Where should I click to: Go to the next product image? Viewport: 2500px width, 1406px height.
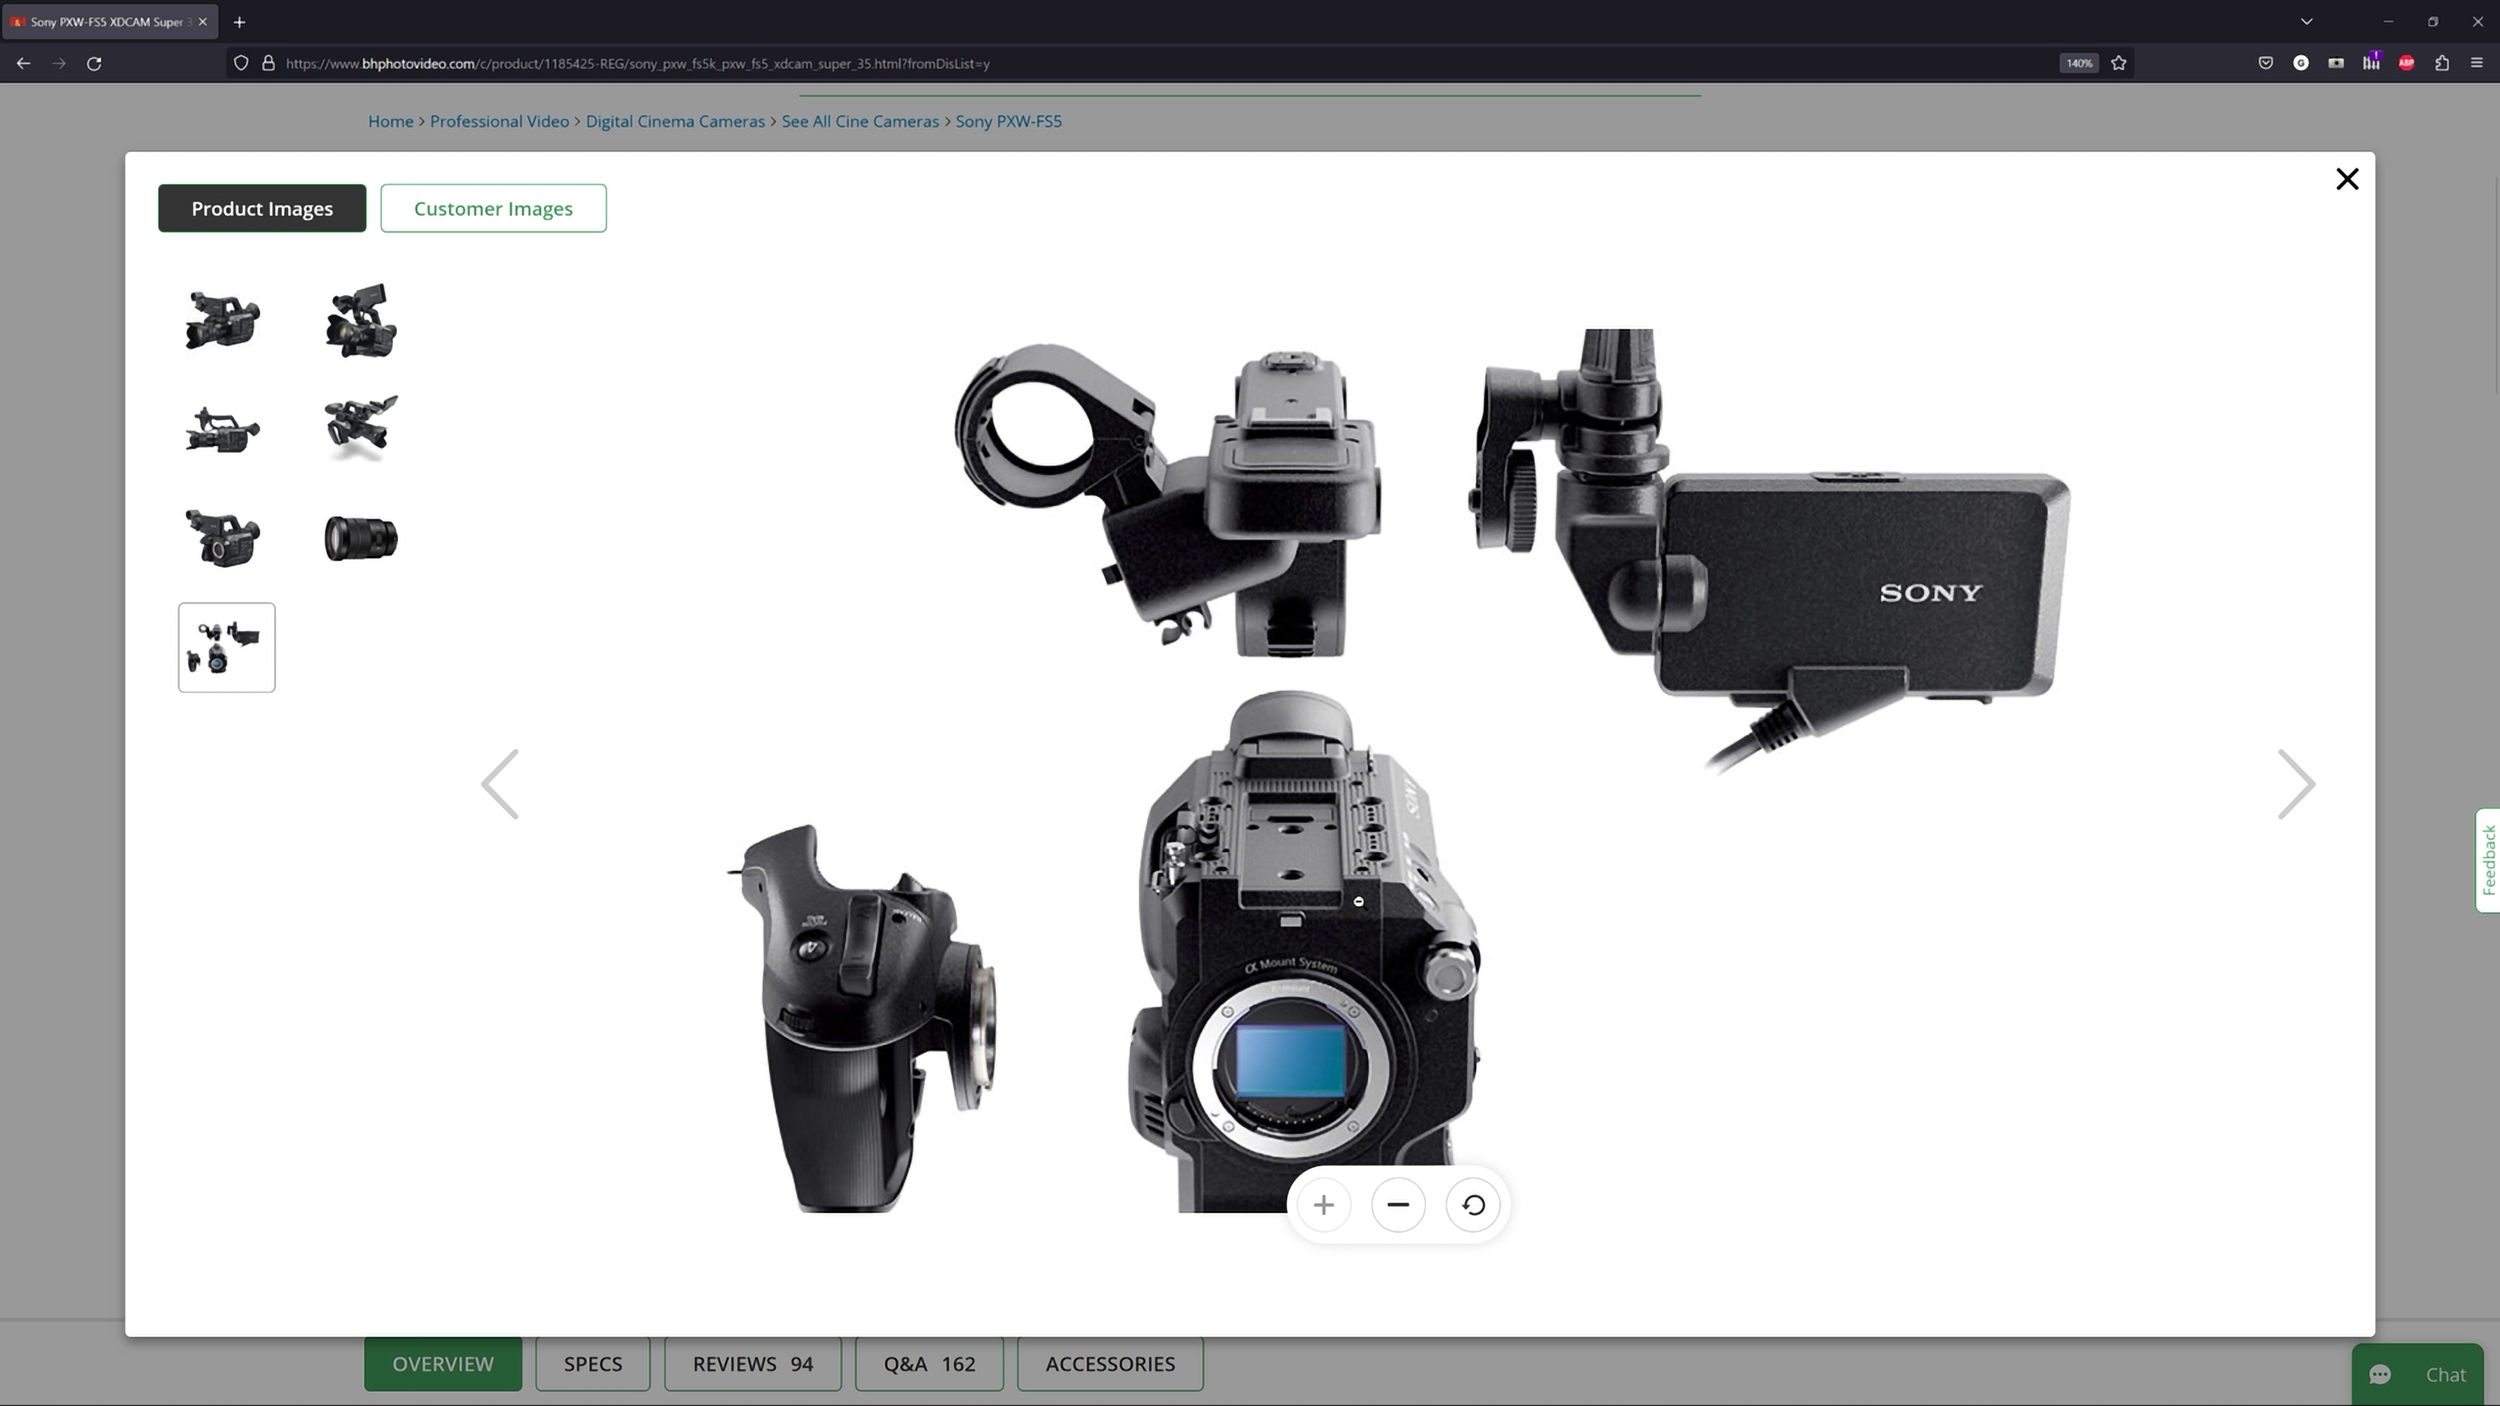pyautogui.click(x=2295, y=784)
